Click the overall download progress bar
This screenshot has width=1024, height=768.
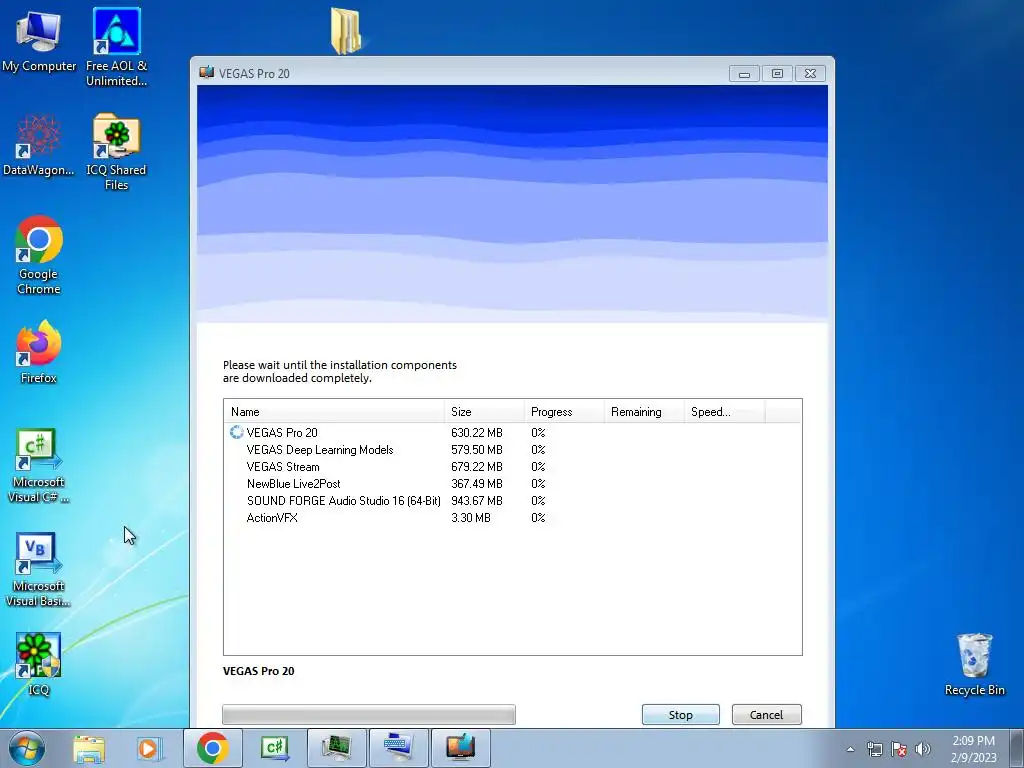tap(369, 714)
